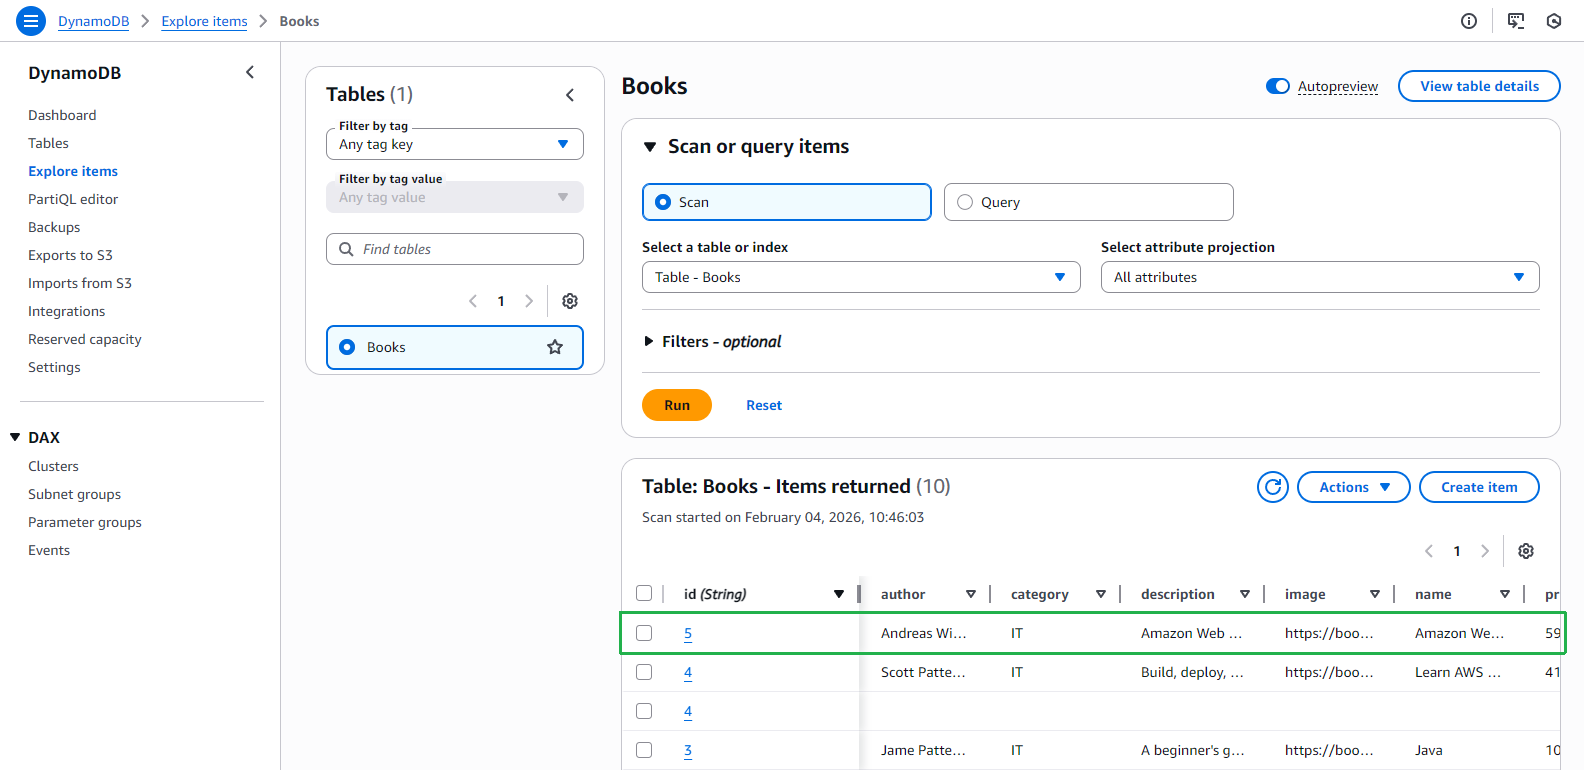Screen dimensions: 1584x770
Task: Click the search magnifier in Find tables
Action: point(346,249)
